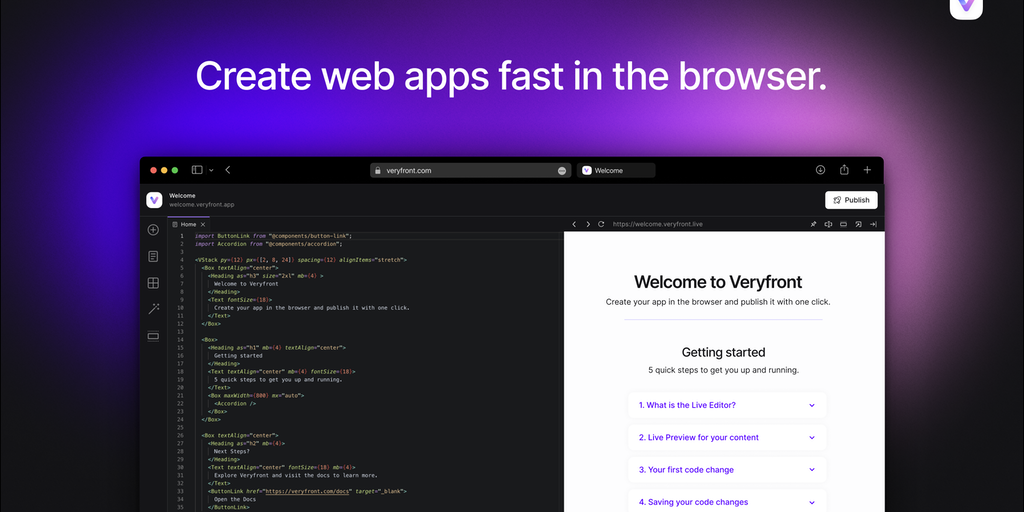
Task: Click the padlock icon in address bar
Action: 377,170
